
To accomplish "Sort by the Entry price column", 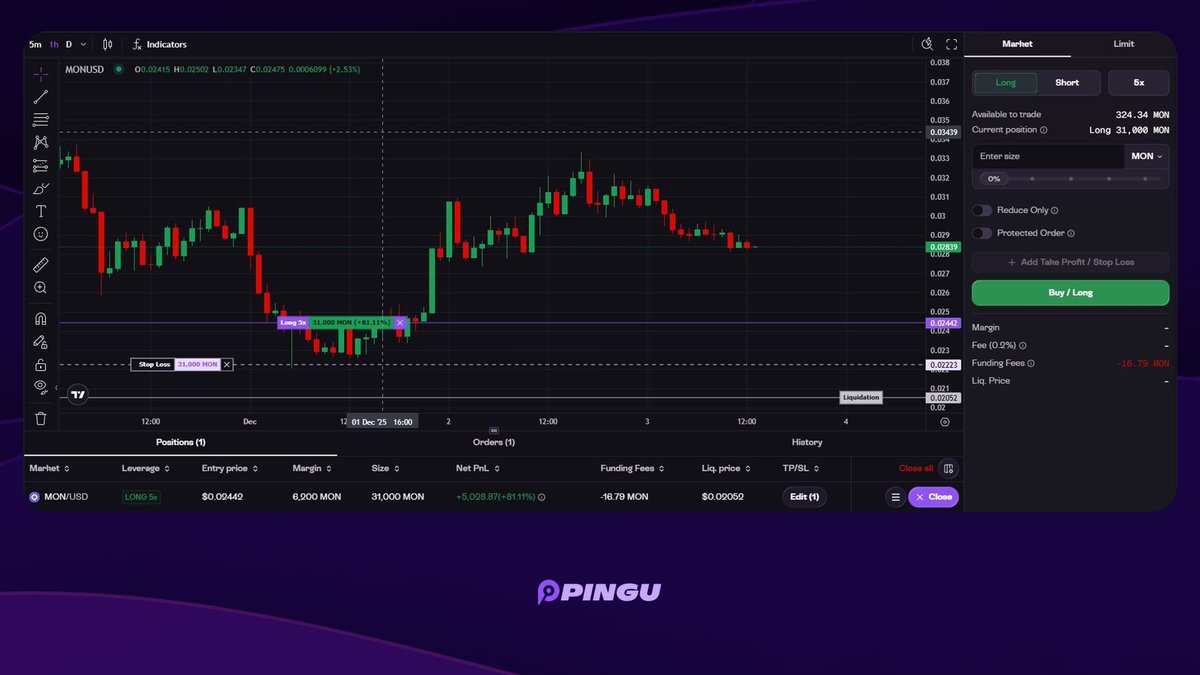I will [231, 468].
